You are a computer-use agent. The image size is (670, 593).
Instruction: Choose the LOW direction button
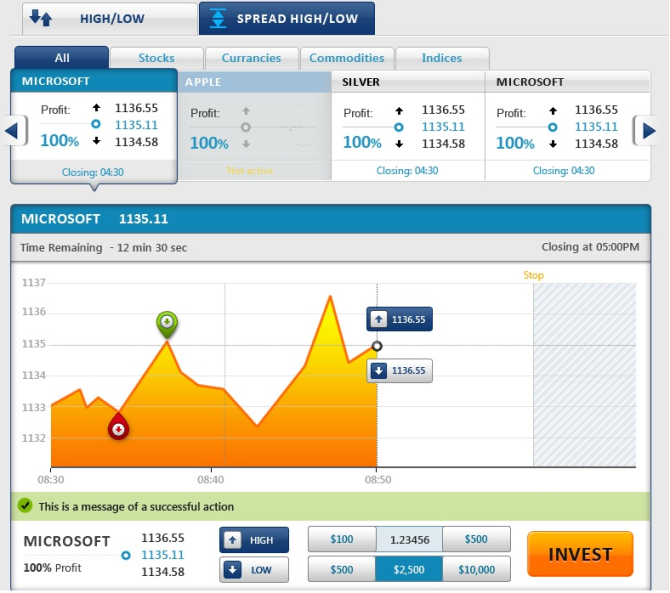click(x=254, y=570)
